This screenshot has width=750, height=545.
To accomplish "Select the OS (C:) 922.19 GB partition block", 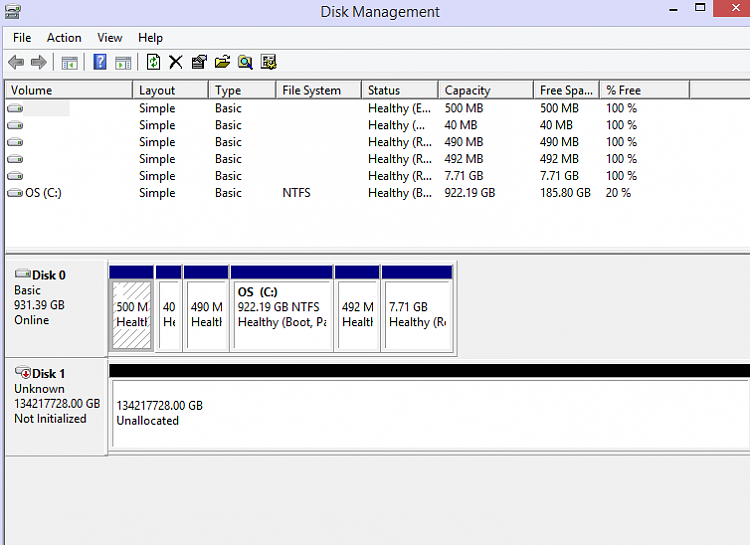I will (x=282, y=309).
